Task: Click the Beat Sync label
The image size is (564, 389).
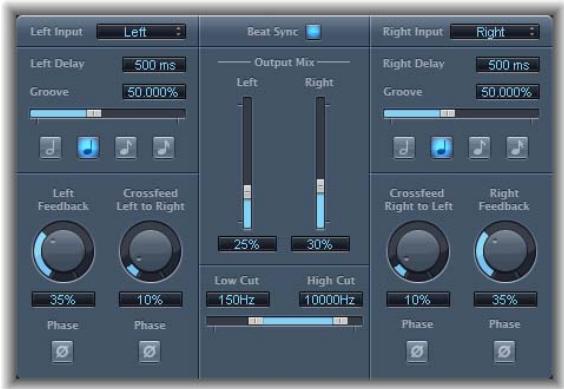Action: point(273,32)
